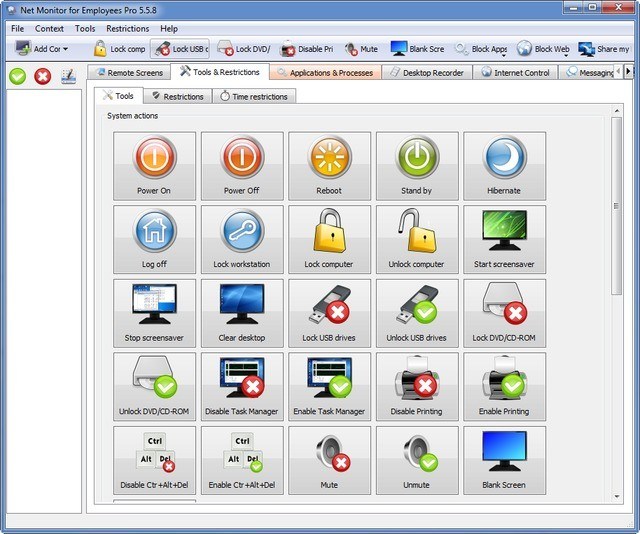Reboot the selected computers
The image size is (640, 534).
pos(329,165)
